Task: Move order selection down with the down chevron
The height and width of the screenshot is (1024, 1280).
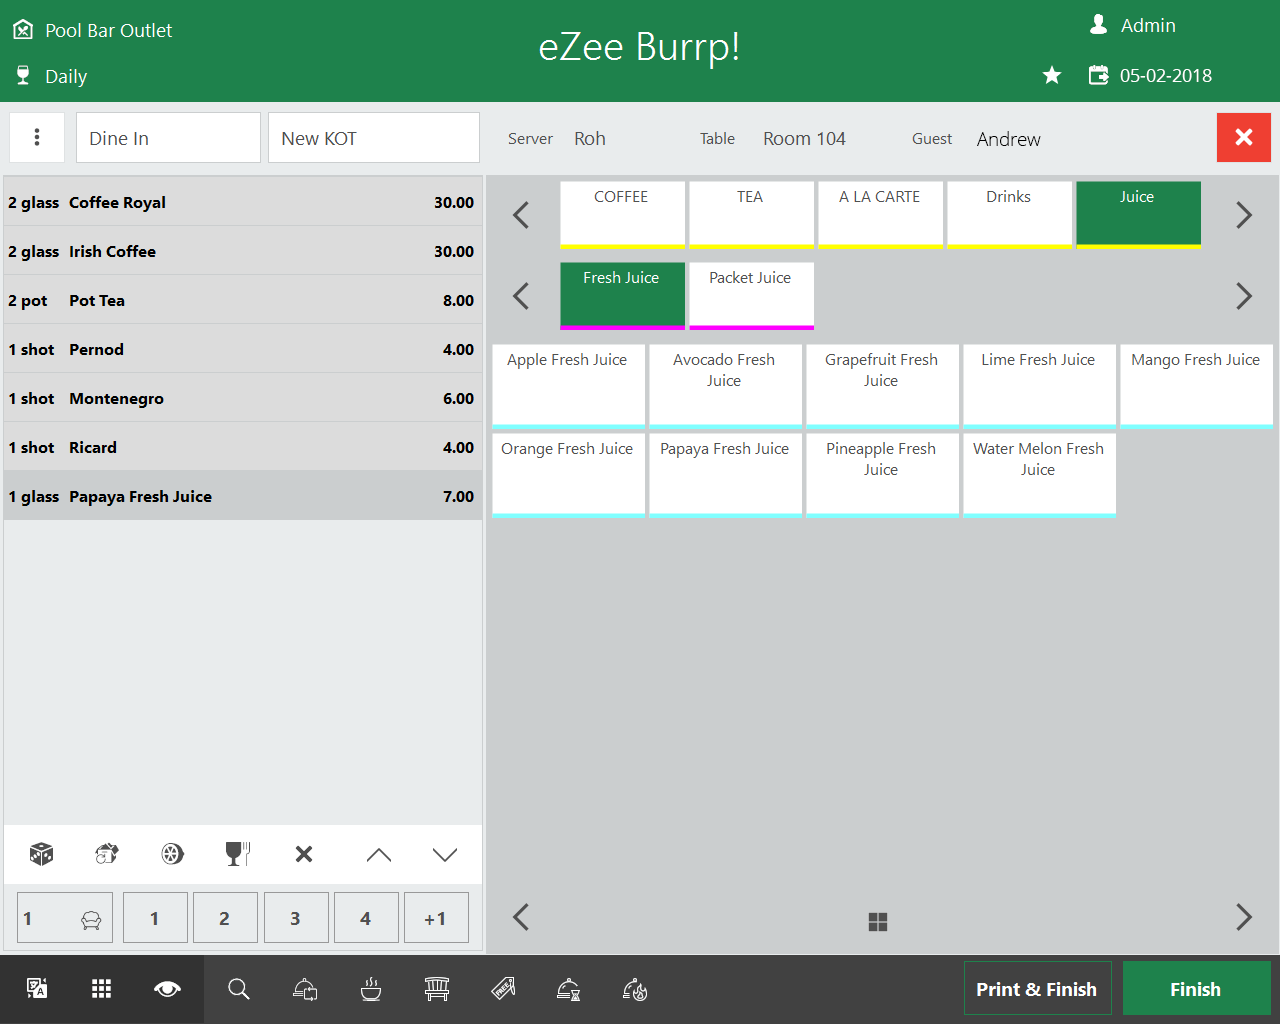Action: [x=445, y=854]
